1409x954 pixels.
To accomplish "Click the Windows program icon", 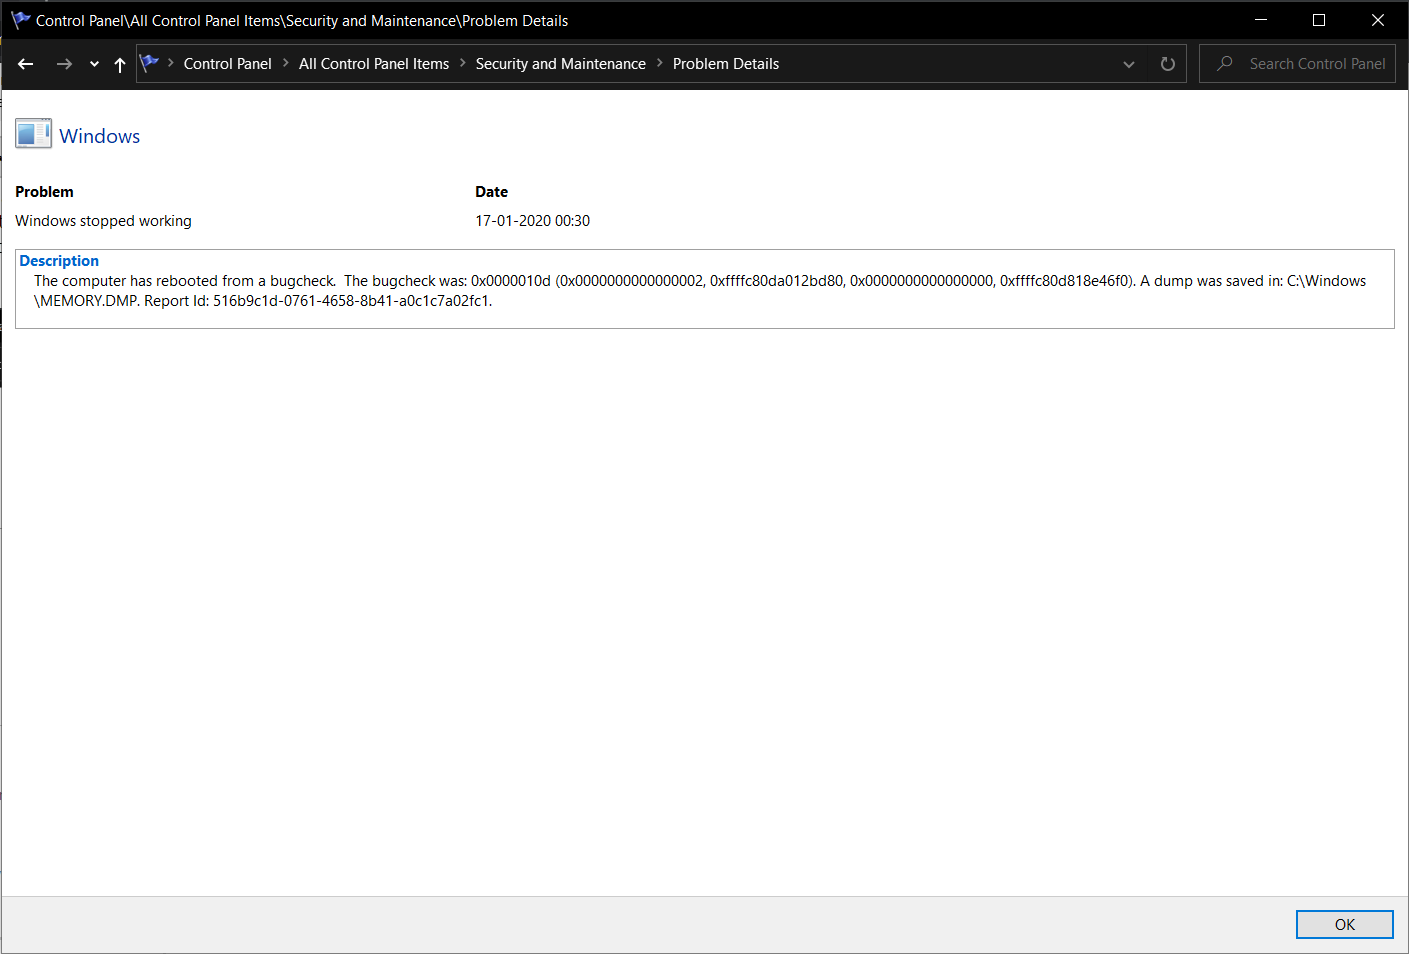I will coord(33,134).
